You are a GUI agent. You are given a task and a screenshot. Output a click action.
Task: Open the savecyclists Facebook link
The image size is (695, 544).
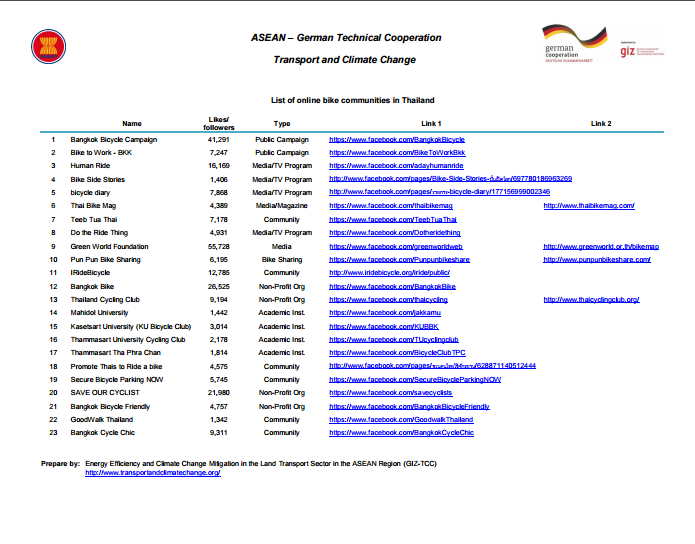pyautogui.click(x=390, y=393)
